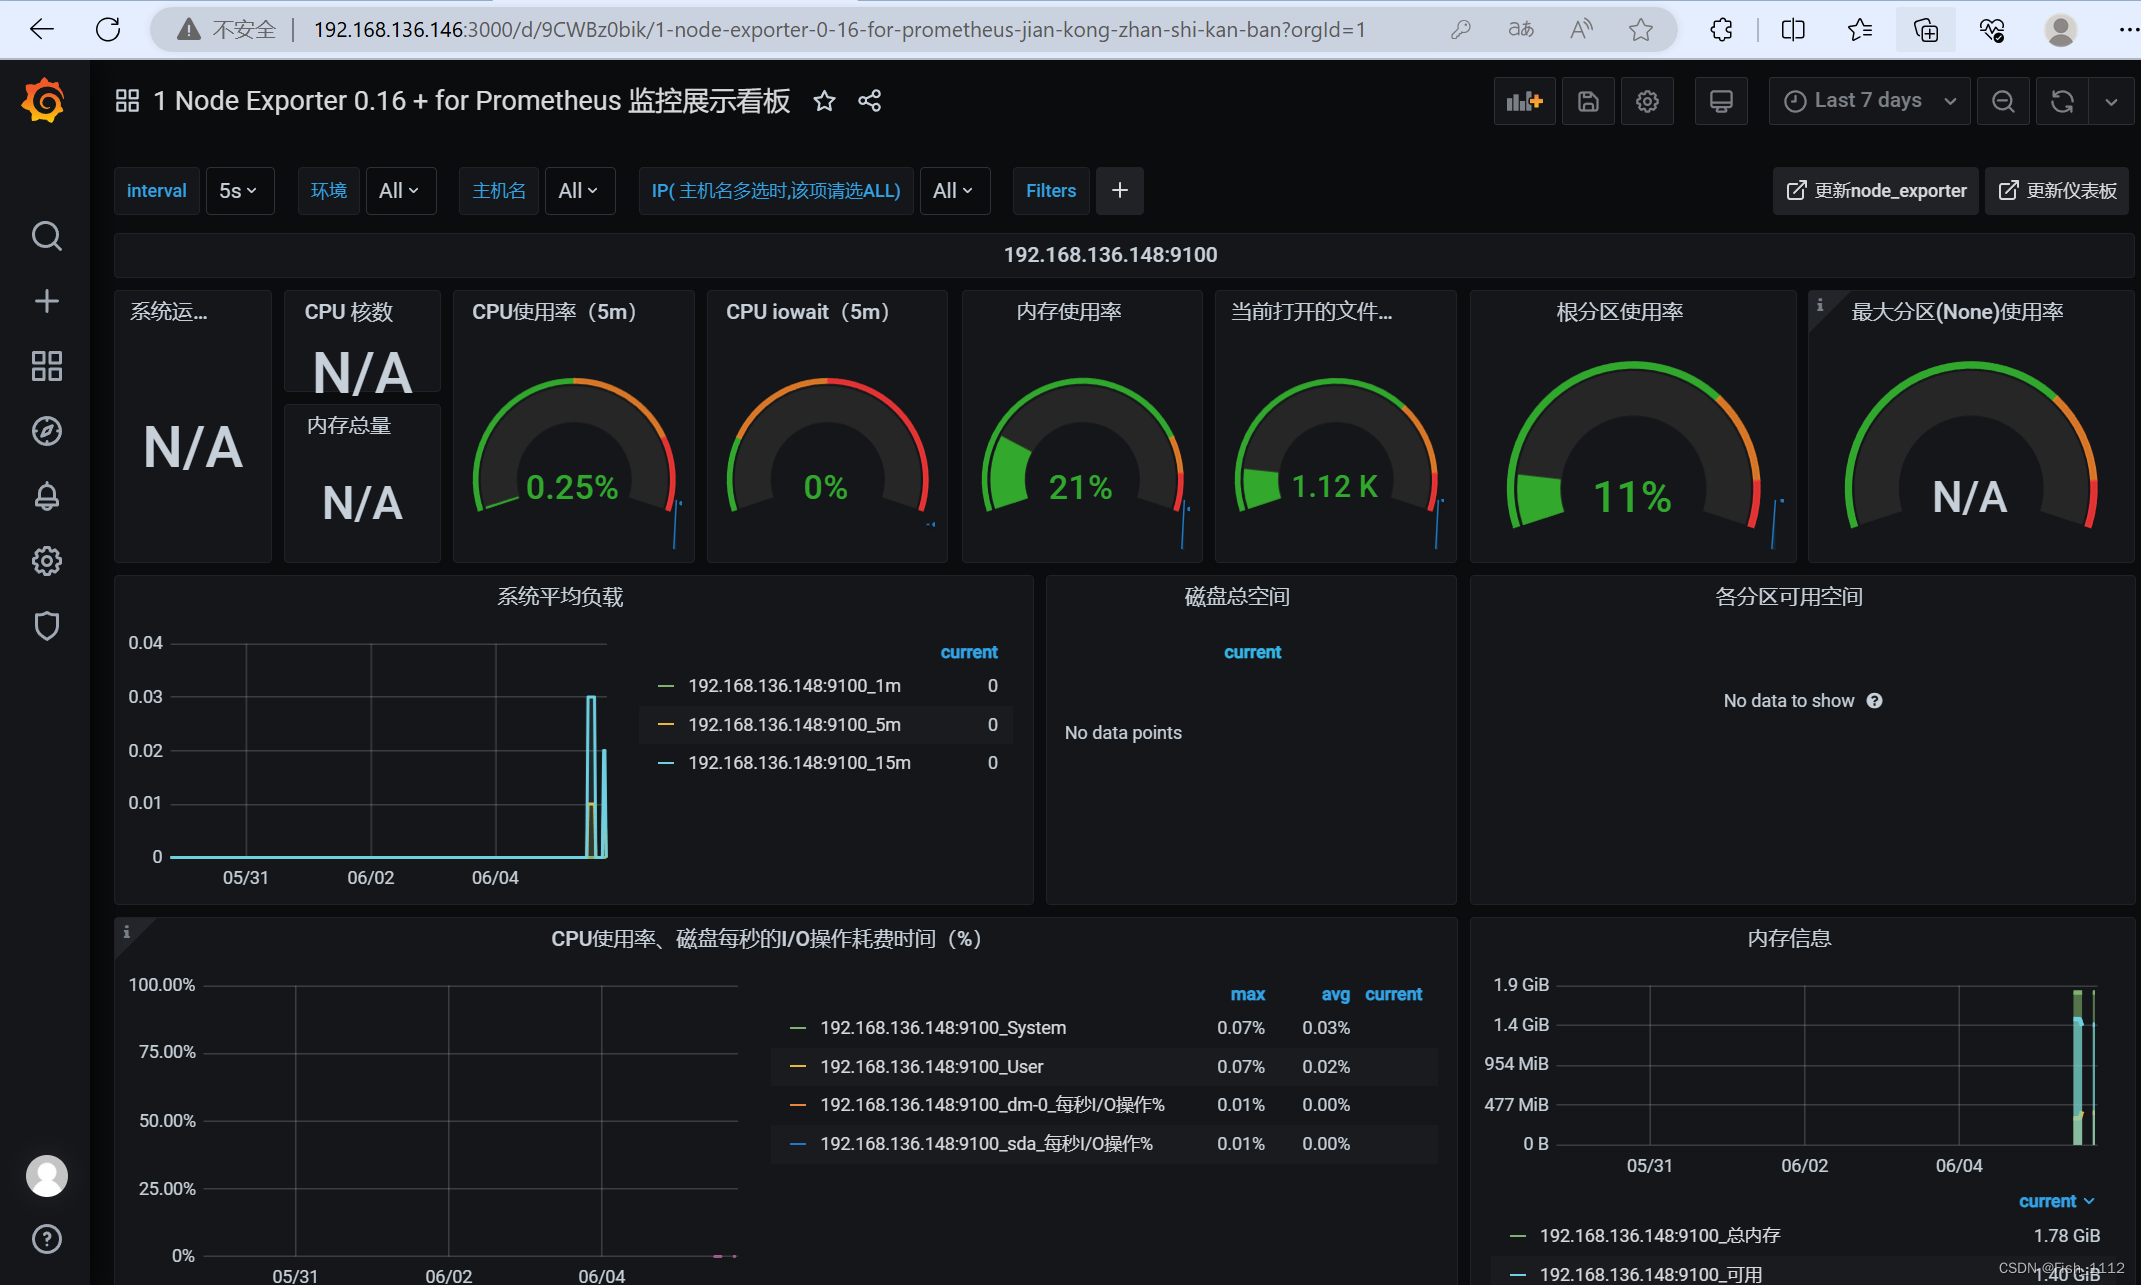Open the 环境 All dropdown
Image resolution: width=2141 pixels, height=1285 pixels.
400,191
